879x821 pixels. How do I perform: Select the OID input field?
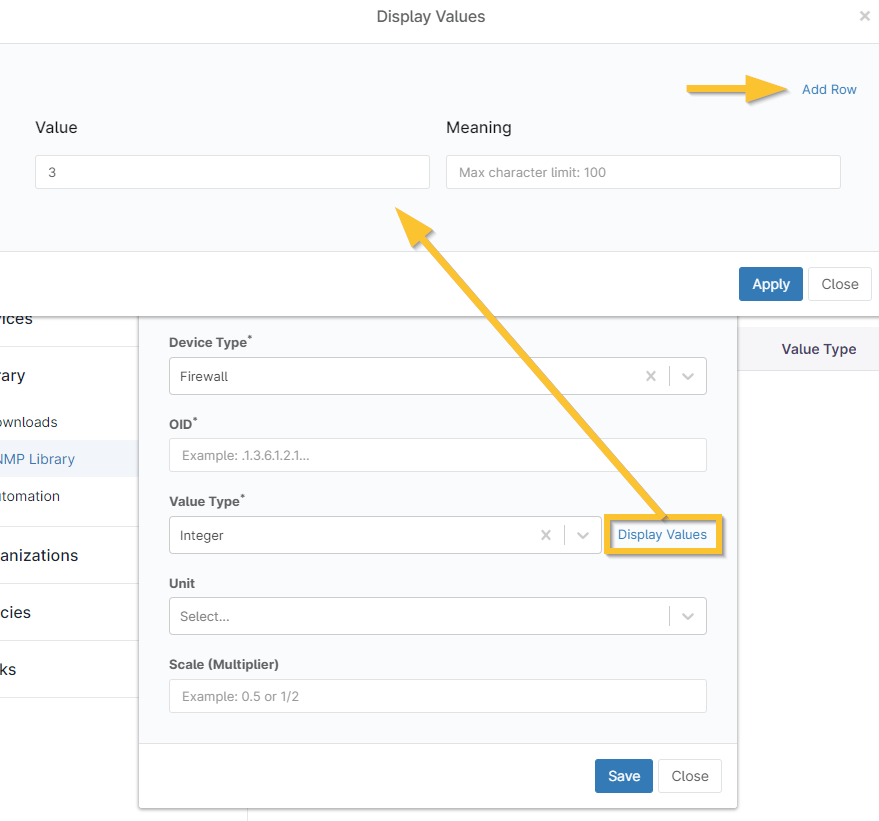pyautogui.click(x=437, y=455)
